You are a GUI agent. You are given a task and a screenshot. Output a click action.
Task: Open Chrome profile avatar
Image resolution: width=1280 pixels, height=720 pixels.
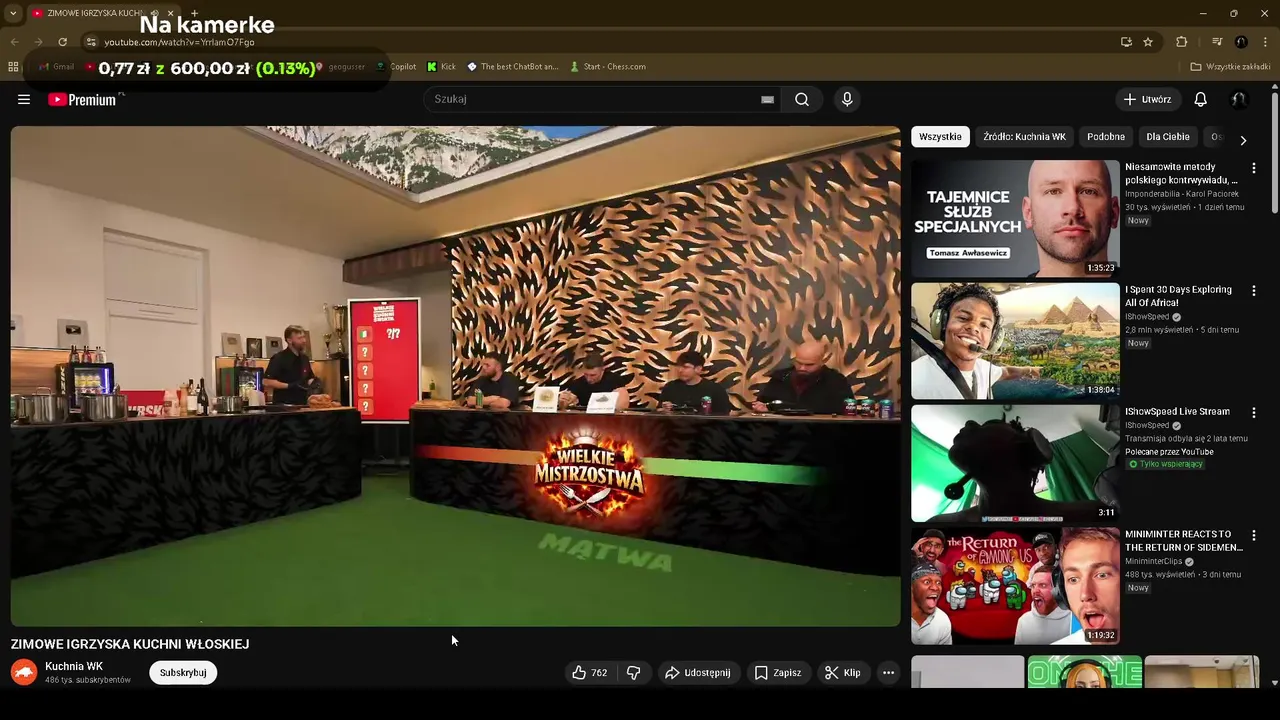coord(1241,42)
